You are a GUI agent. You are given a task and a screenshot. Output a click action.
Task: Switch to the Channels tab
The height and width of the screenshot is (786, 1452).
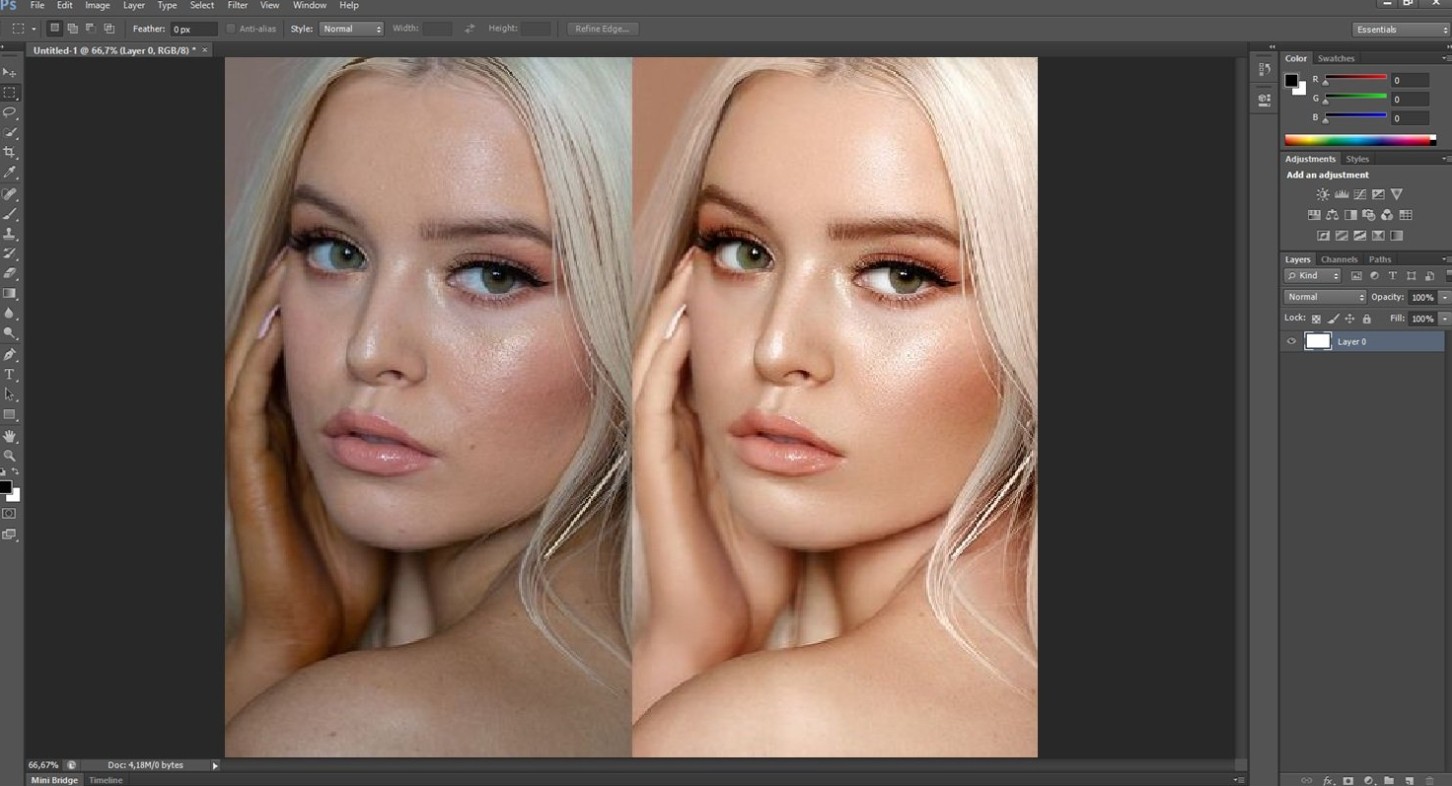(1338, 259)
